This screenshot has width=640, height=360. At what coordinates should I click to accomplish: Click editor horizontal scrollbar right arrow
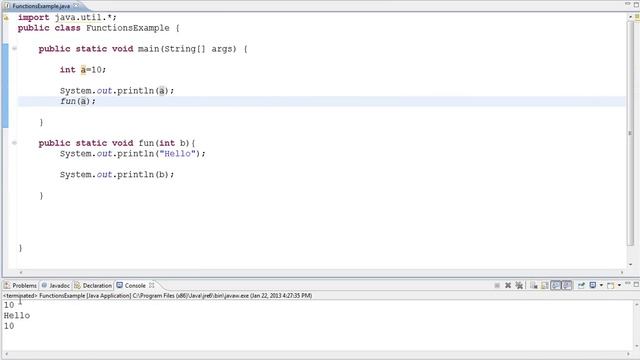(x=622, y=272)
